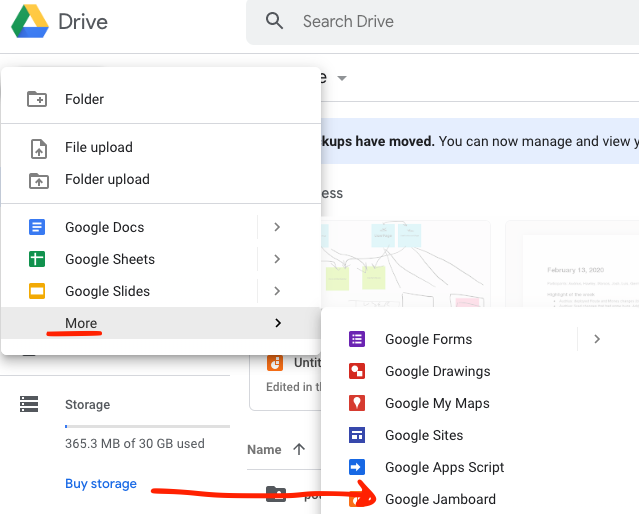Click the search magnifier icon

point(274,20)
